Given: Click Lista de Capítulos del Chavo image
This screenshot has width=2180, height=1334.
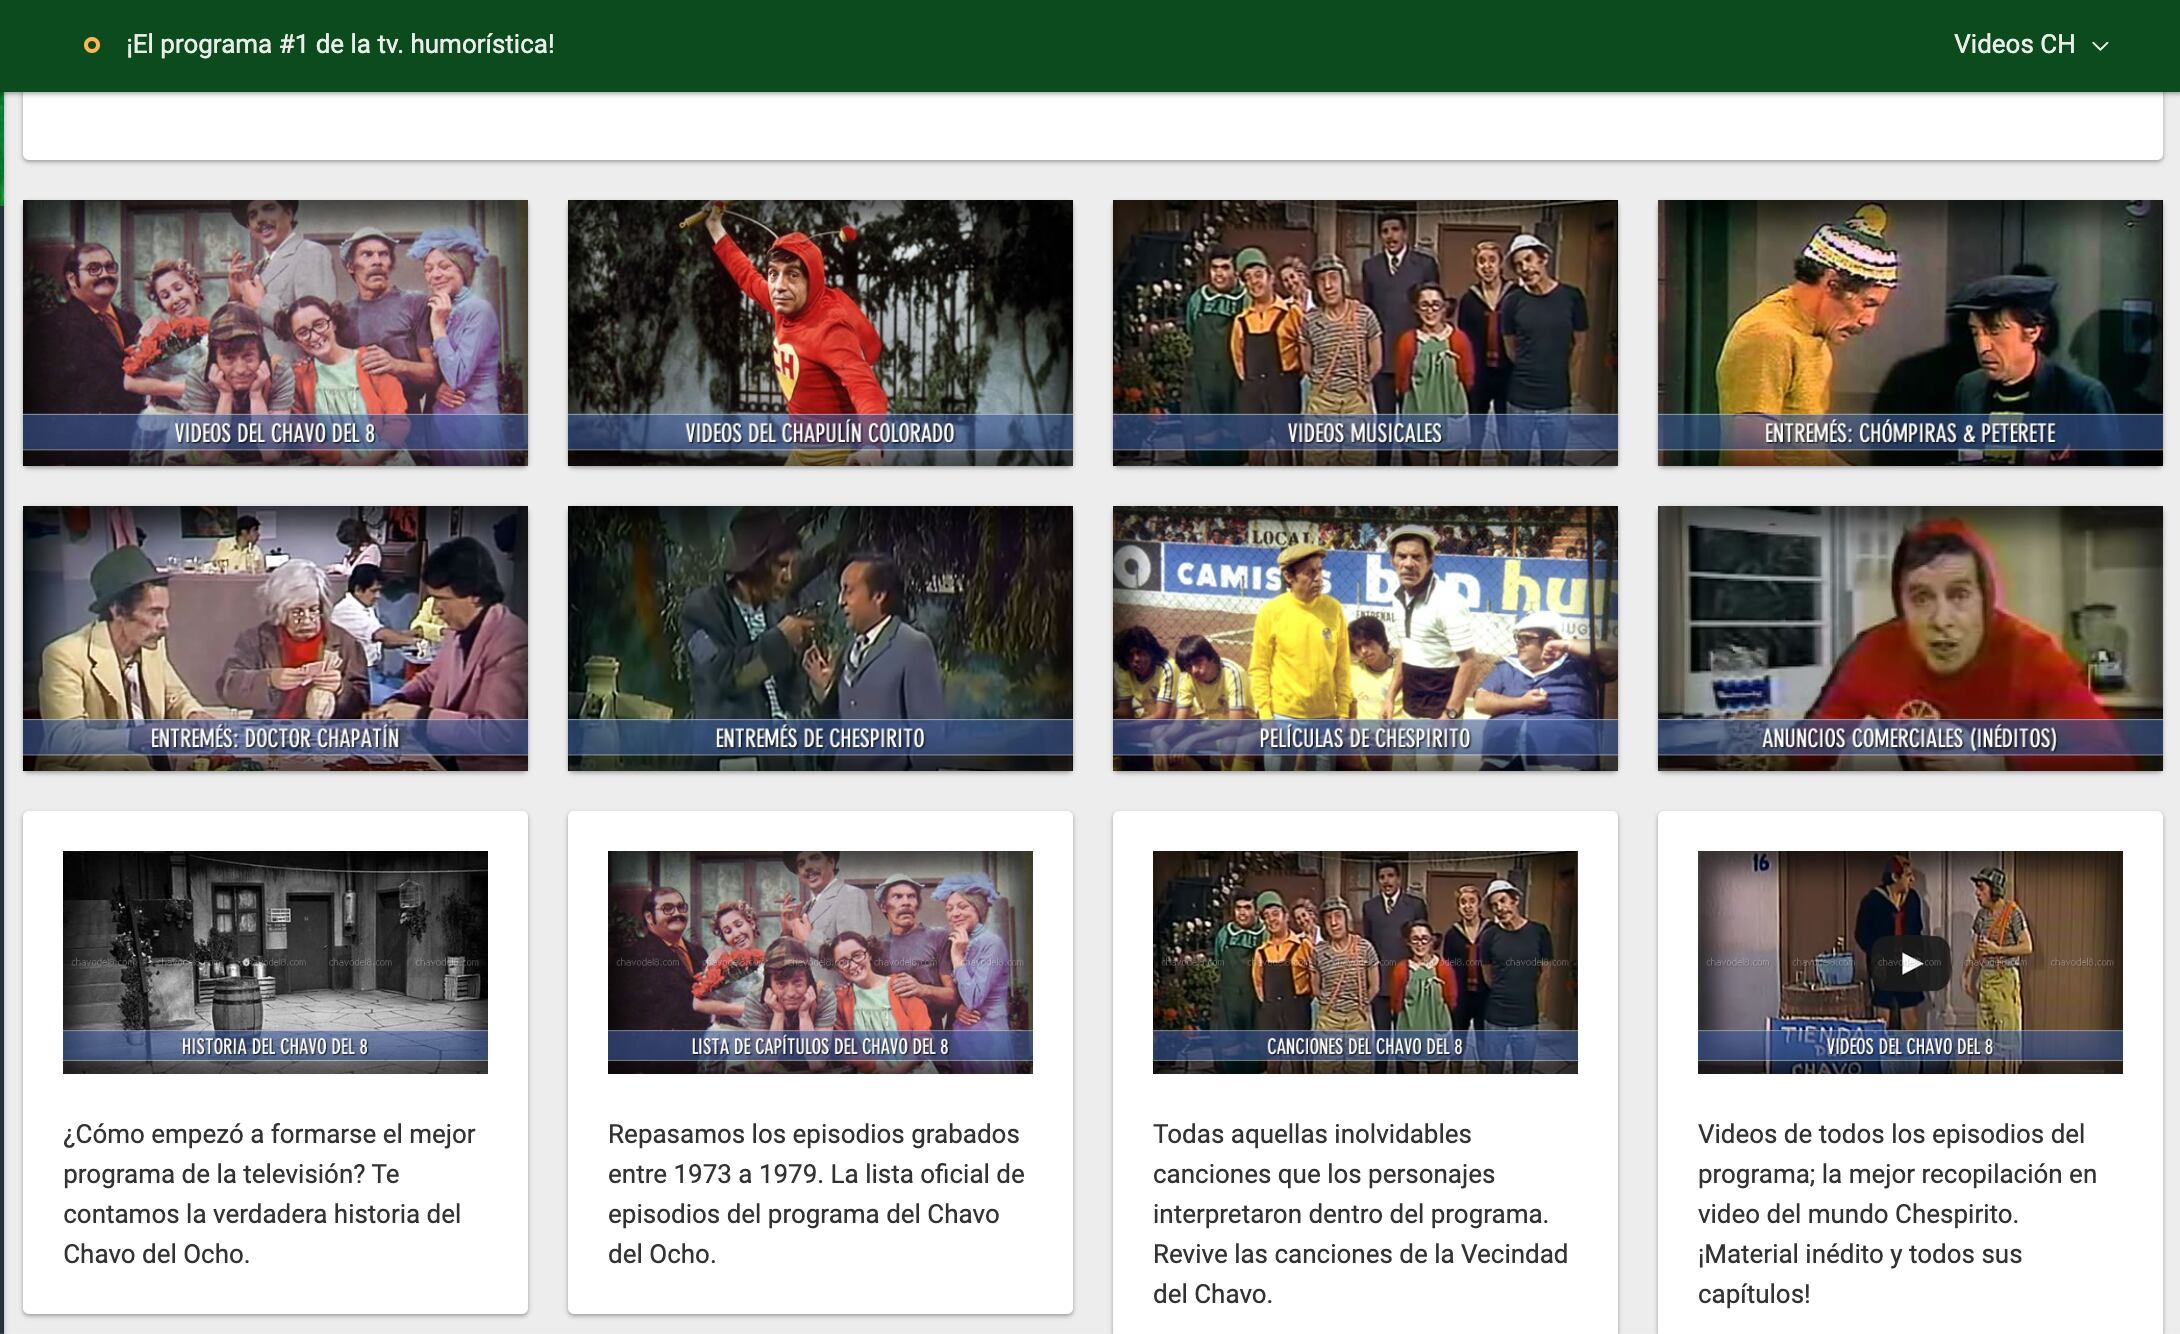Looking at the screenshot, I should (x=820, y=961).
